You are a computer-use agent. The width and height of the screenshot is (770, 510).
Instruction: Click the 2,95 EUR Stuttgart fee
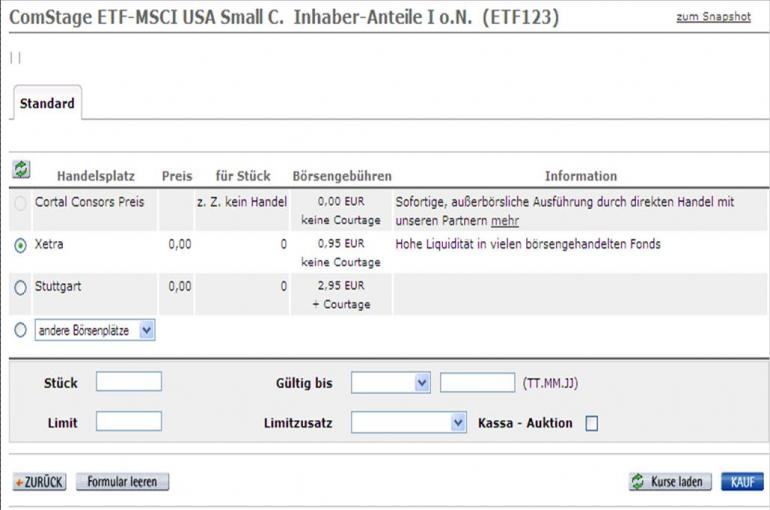pos(341,286)
